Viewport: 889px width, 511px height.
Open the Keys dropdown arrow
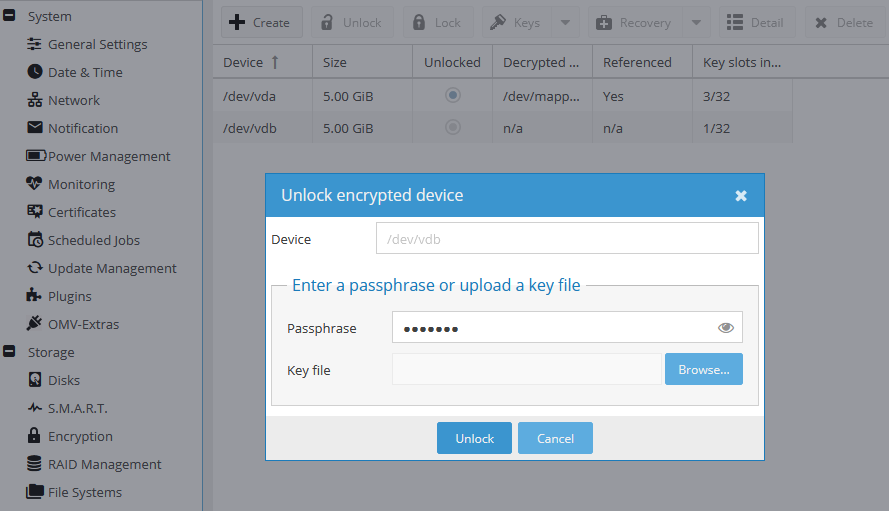(x=564, y=23)
